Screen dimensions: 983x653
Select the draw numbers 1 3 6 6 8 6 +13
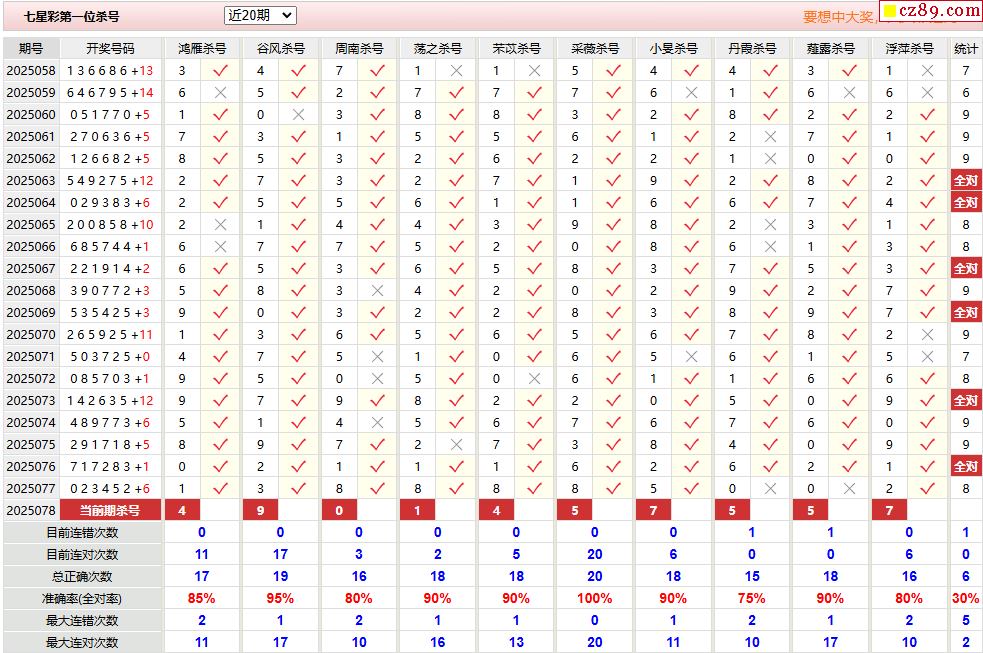point(110,70)
